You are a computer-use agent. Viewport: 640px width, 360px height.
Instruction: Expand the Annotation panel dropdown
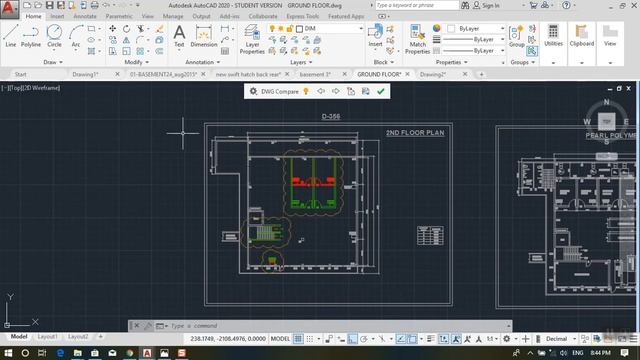pyautogui.click(x=202, y=62)
